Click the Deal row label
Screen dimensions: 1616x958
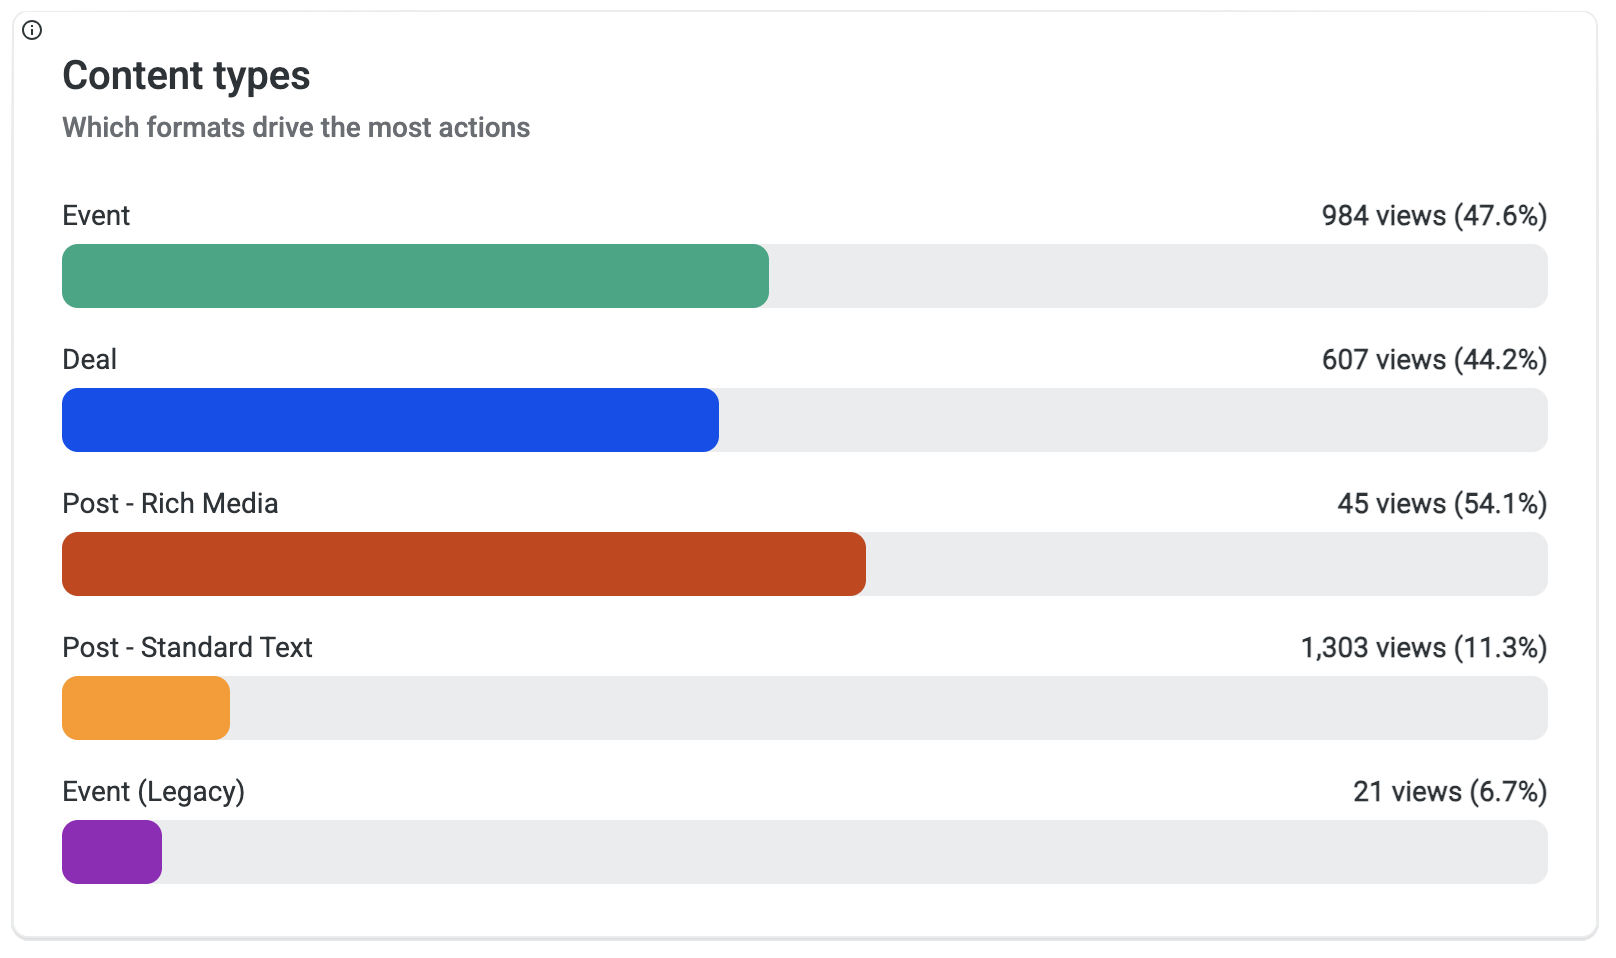coord(90,360)
